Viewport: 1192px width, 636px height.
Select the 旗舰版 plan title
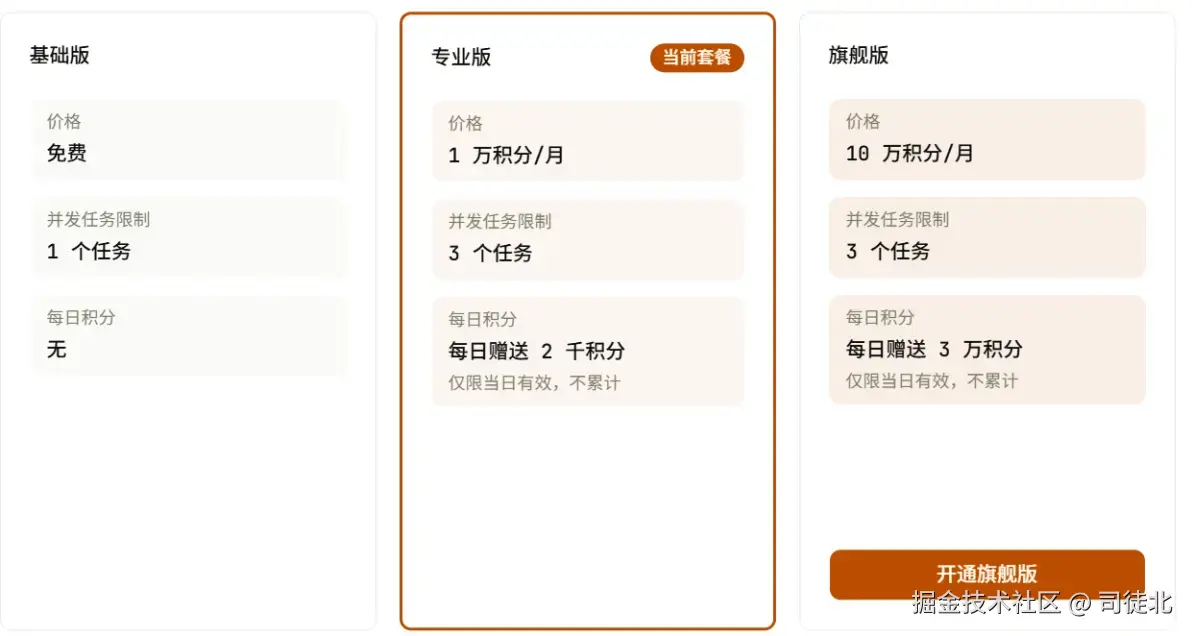point(859,55)
